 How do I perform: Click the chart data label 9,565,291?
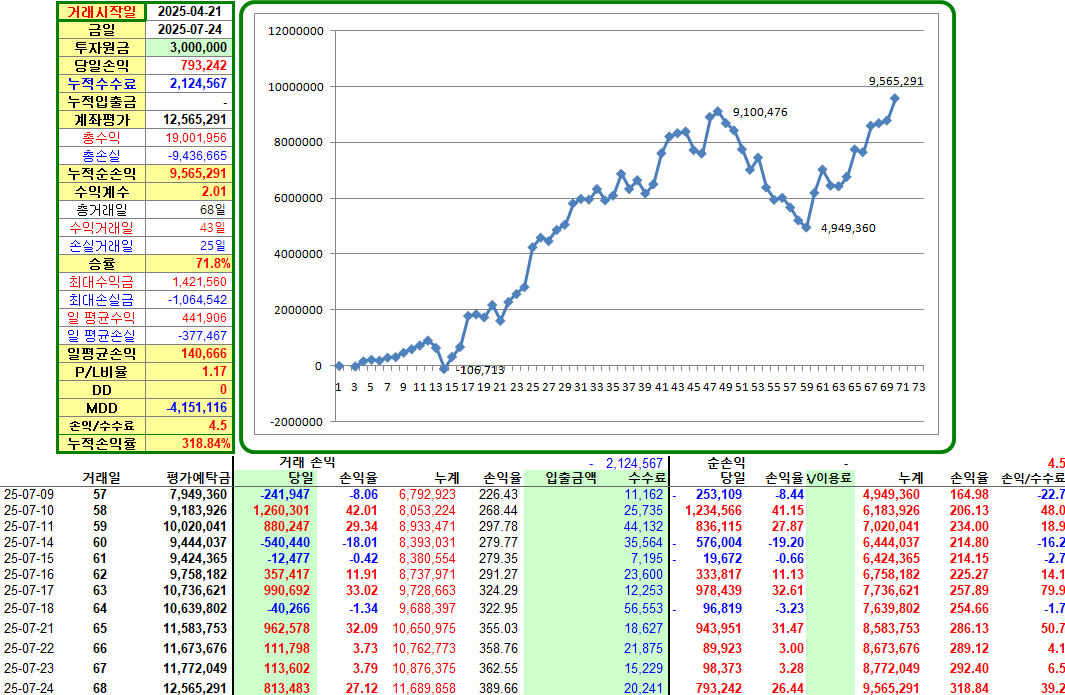(x=896, y=81)
